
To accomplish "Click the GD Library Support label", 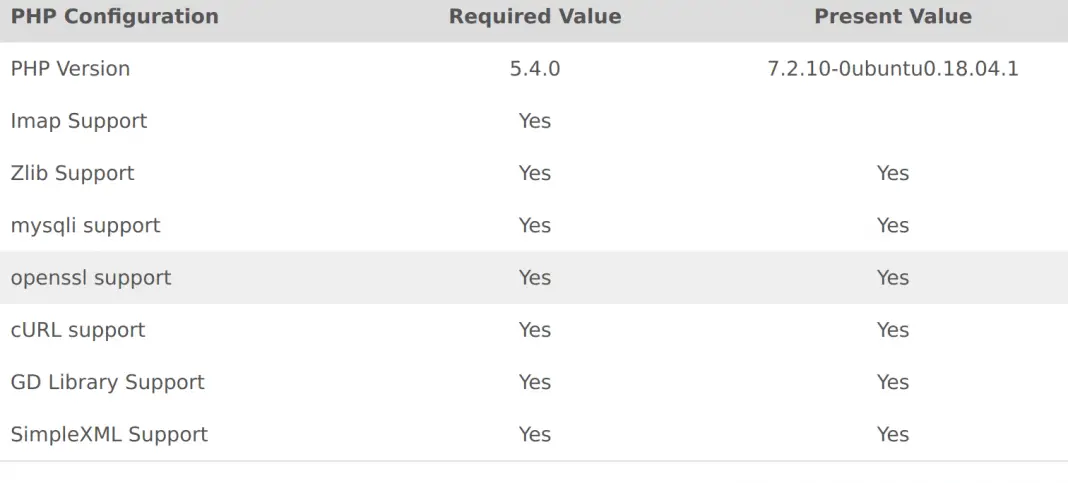I will [107, 382].
